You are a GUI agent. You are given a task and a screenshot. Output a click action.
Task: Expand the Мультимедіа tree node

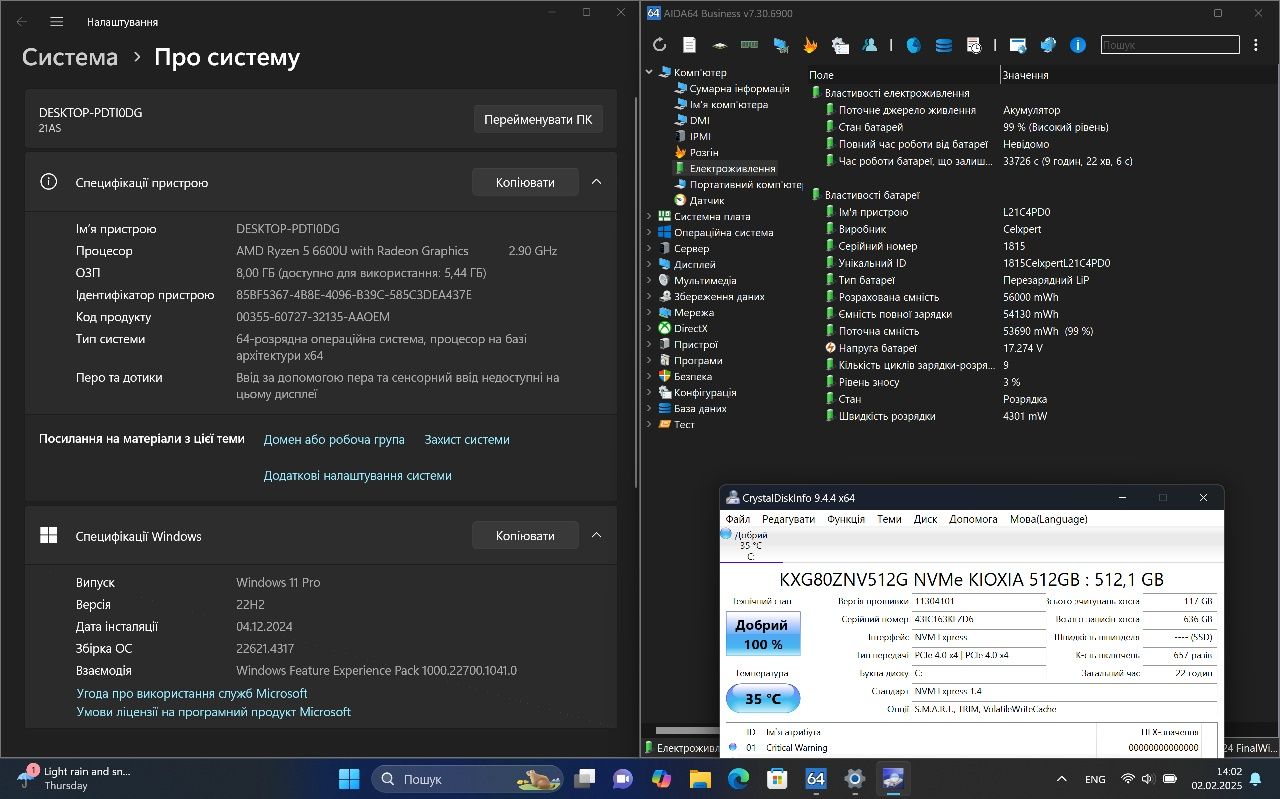pos(649,280)
